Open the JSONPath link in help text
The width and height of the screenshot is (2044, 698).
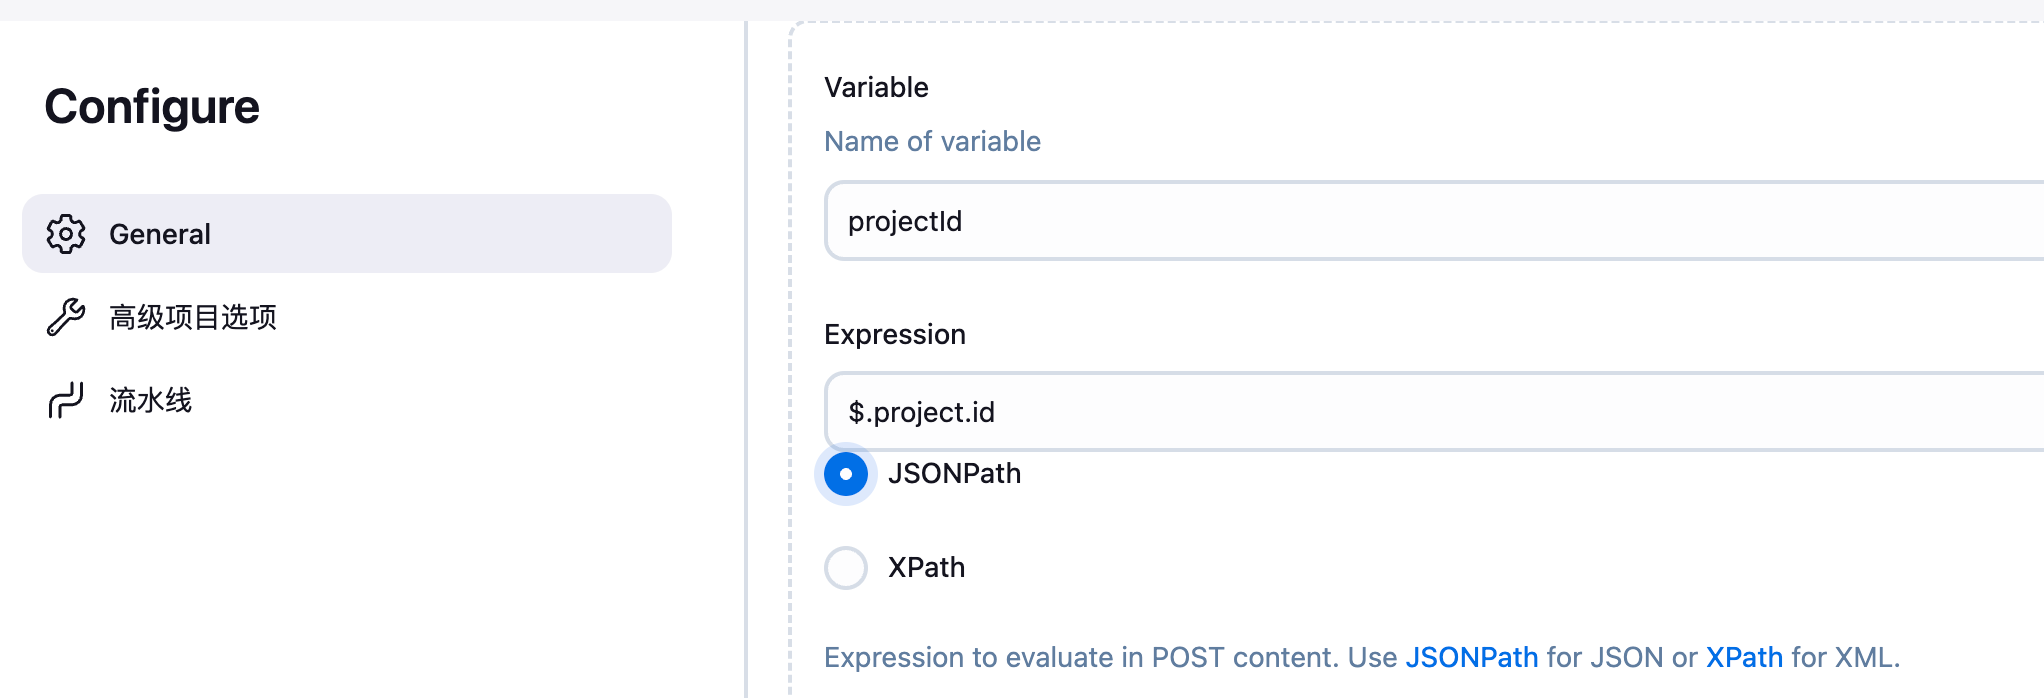[x=1471, y=658]
